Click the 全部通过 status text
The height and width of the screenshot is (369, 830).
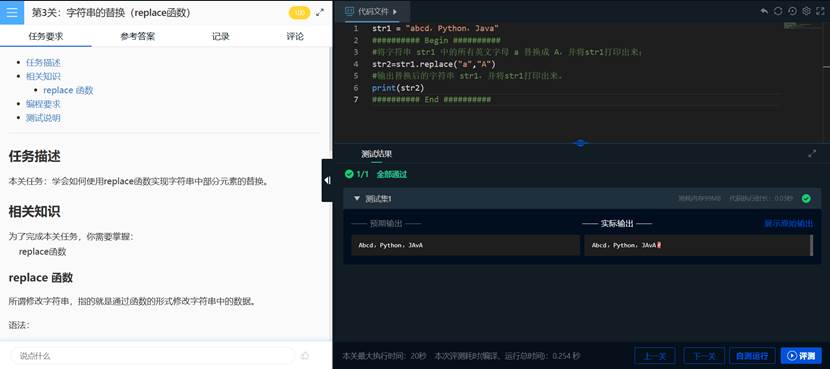click(392, 174)
